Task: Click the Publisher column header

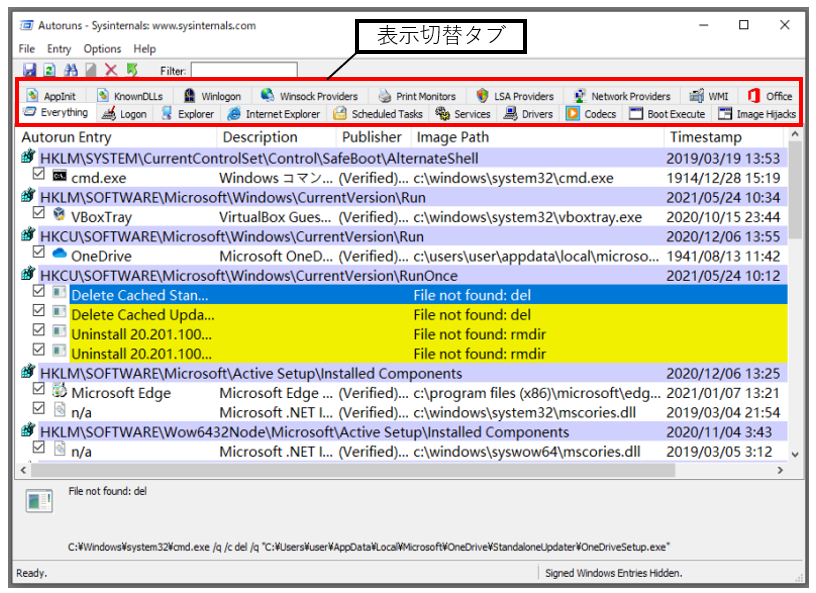Action: point(372,137)
